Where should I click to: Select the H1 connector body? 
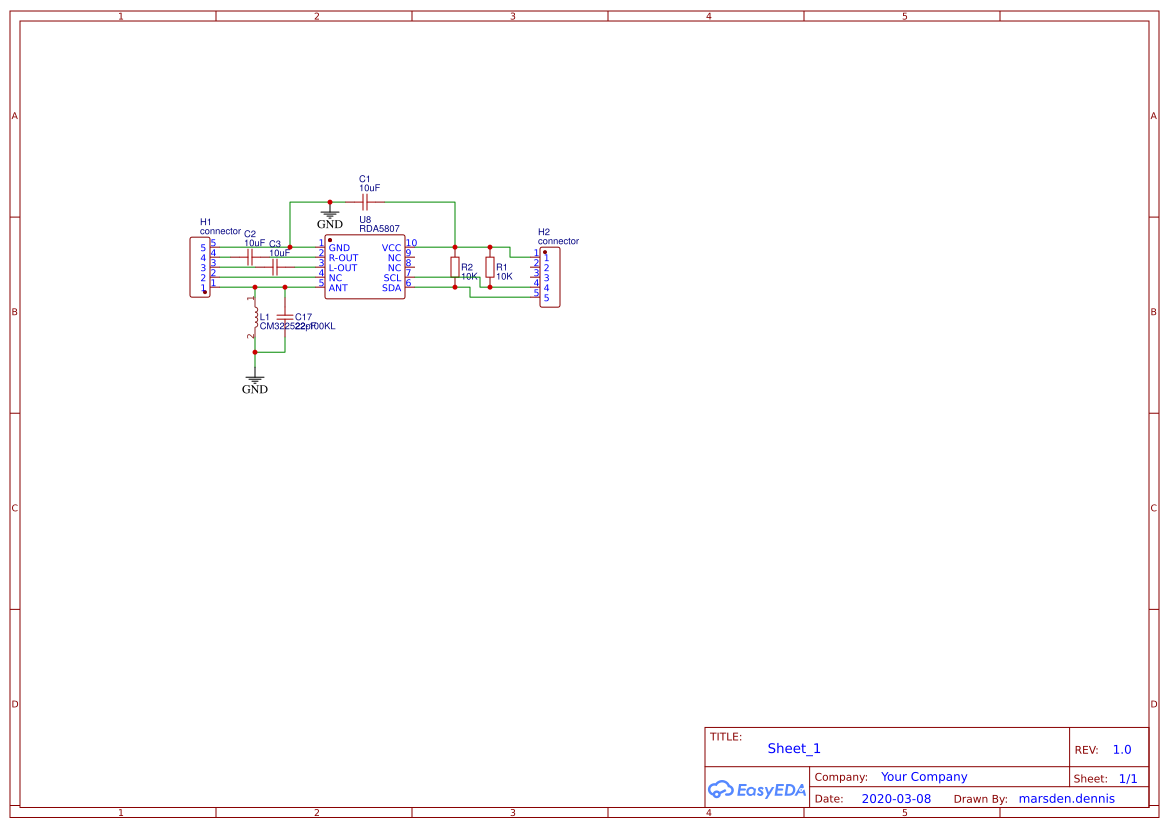coord(196,267)
